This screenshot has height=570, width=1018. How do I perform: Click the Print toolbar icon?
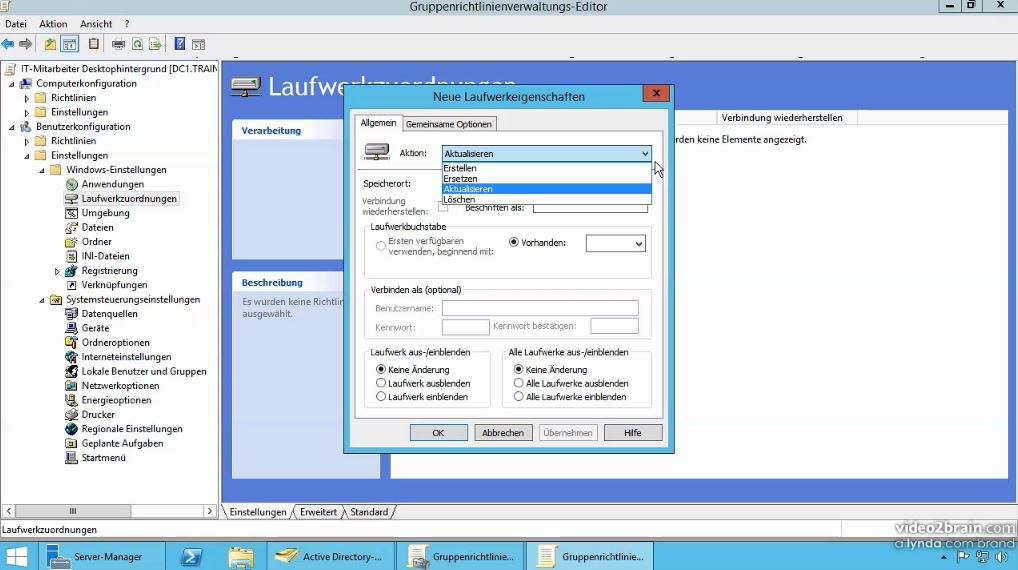[118, 44]
